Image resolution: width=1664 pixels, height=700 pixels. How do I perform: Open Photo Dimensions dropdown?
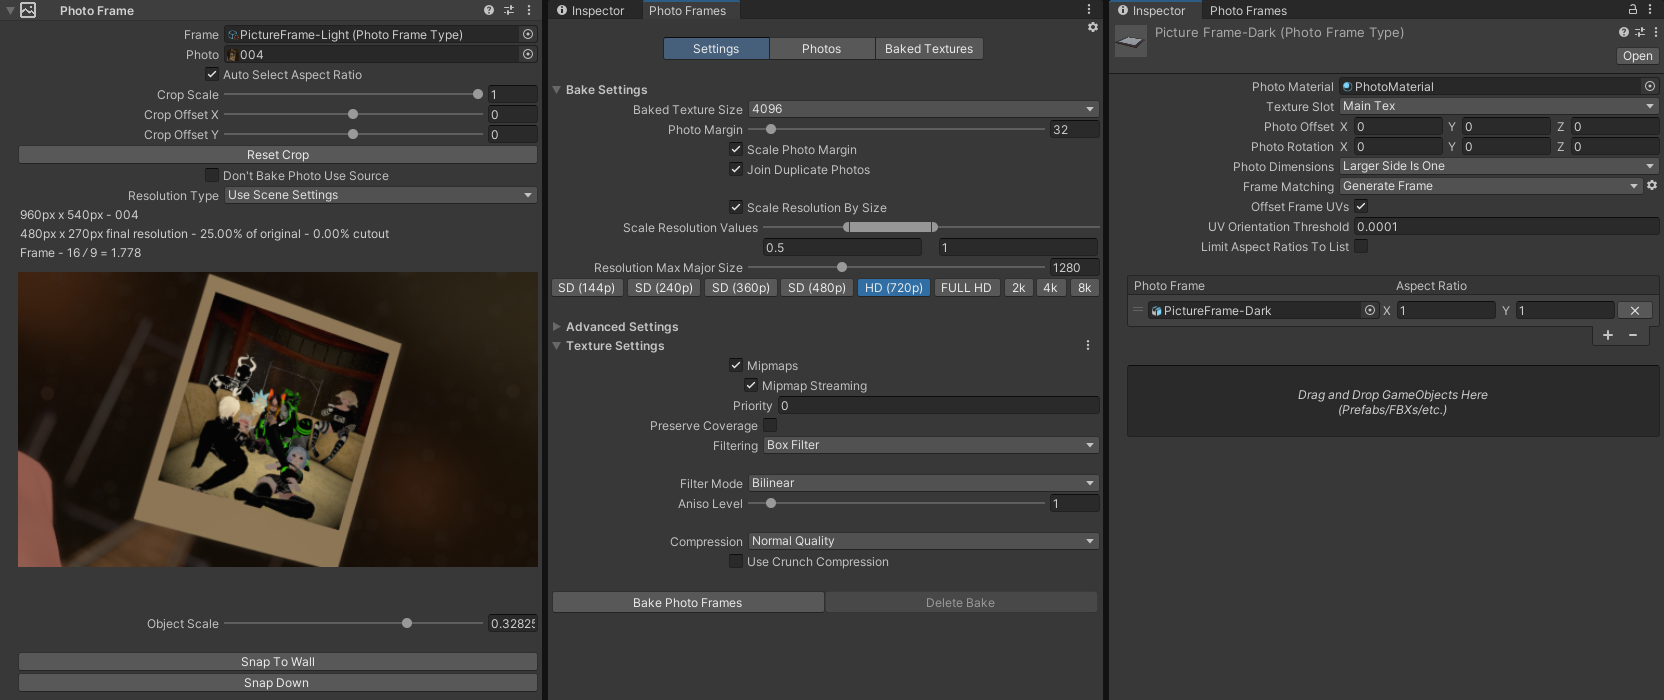[x=1499, y=166]
